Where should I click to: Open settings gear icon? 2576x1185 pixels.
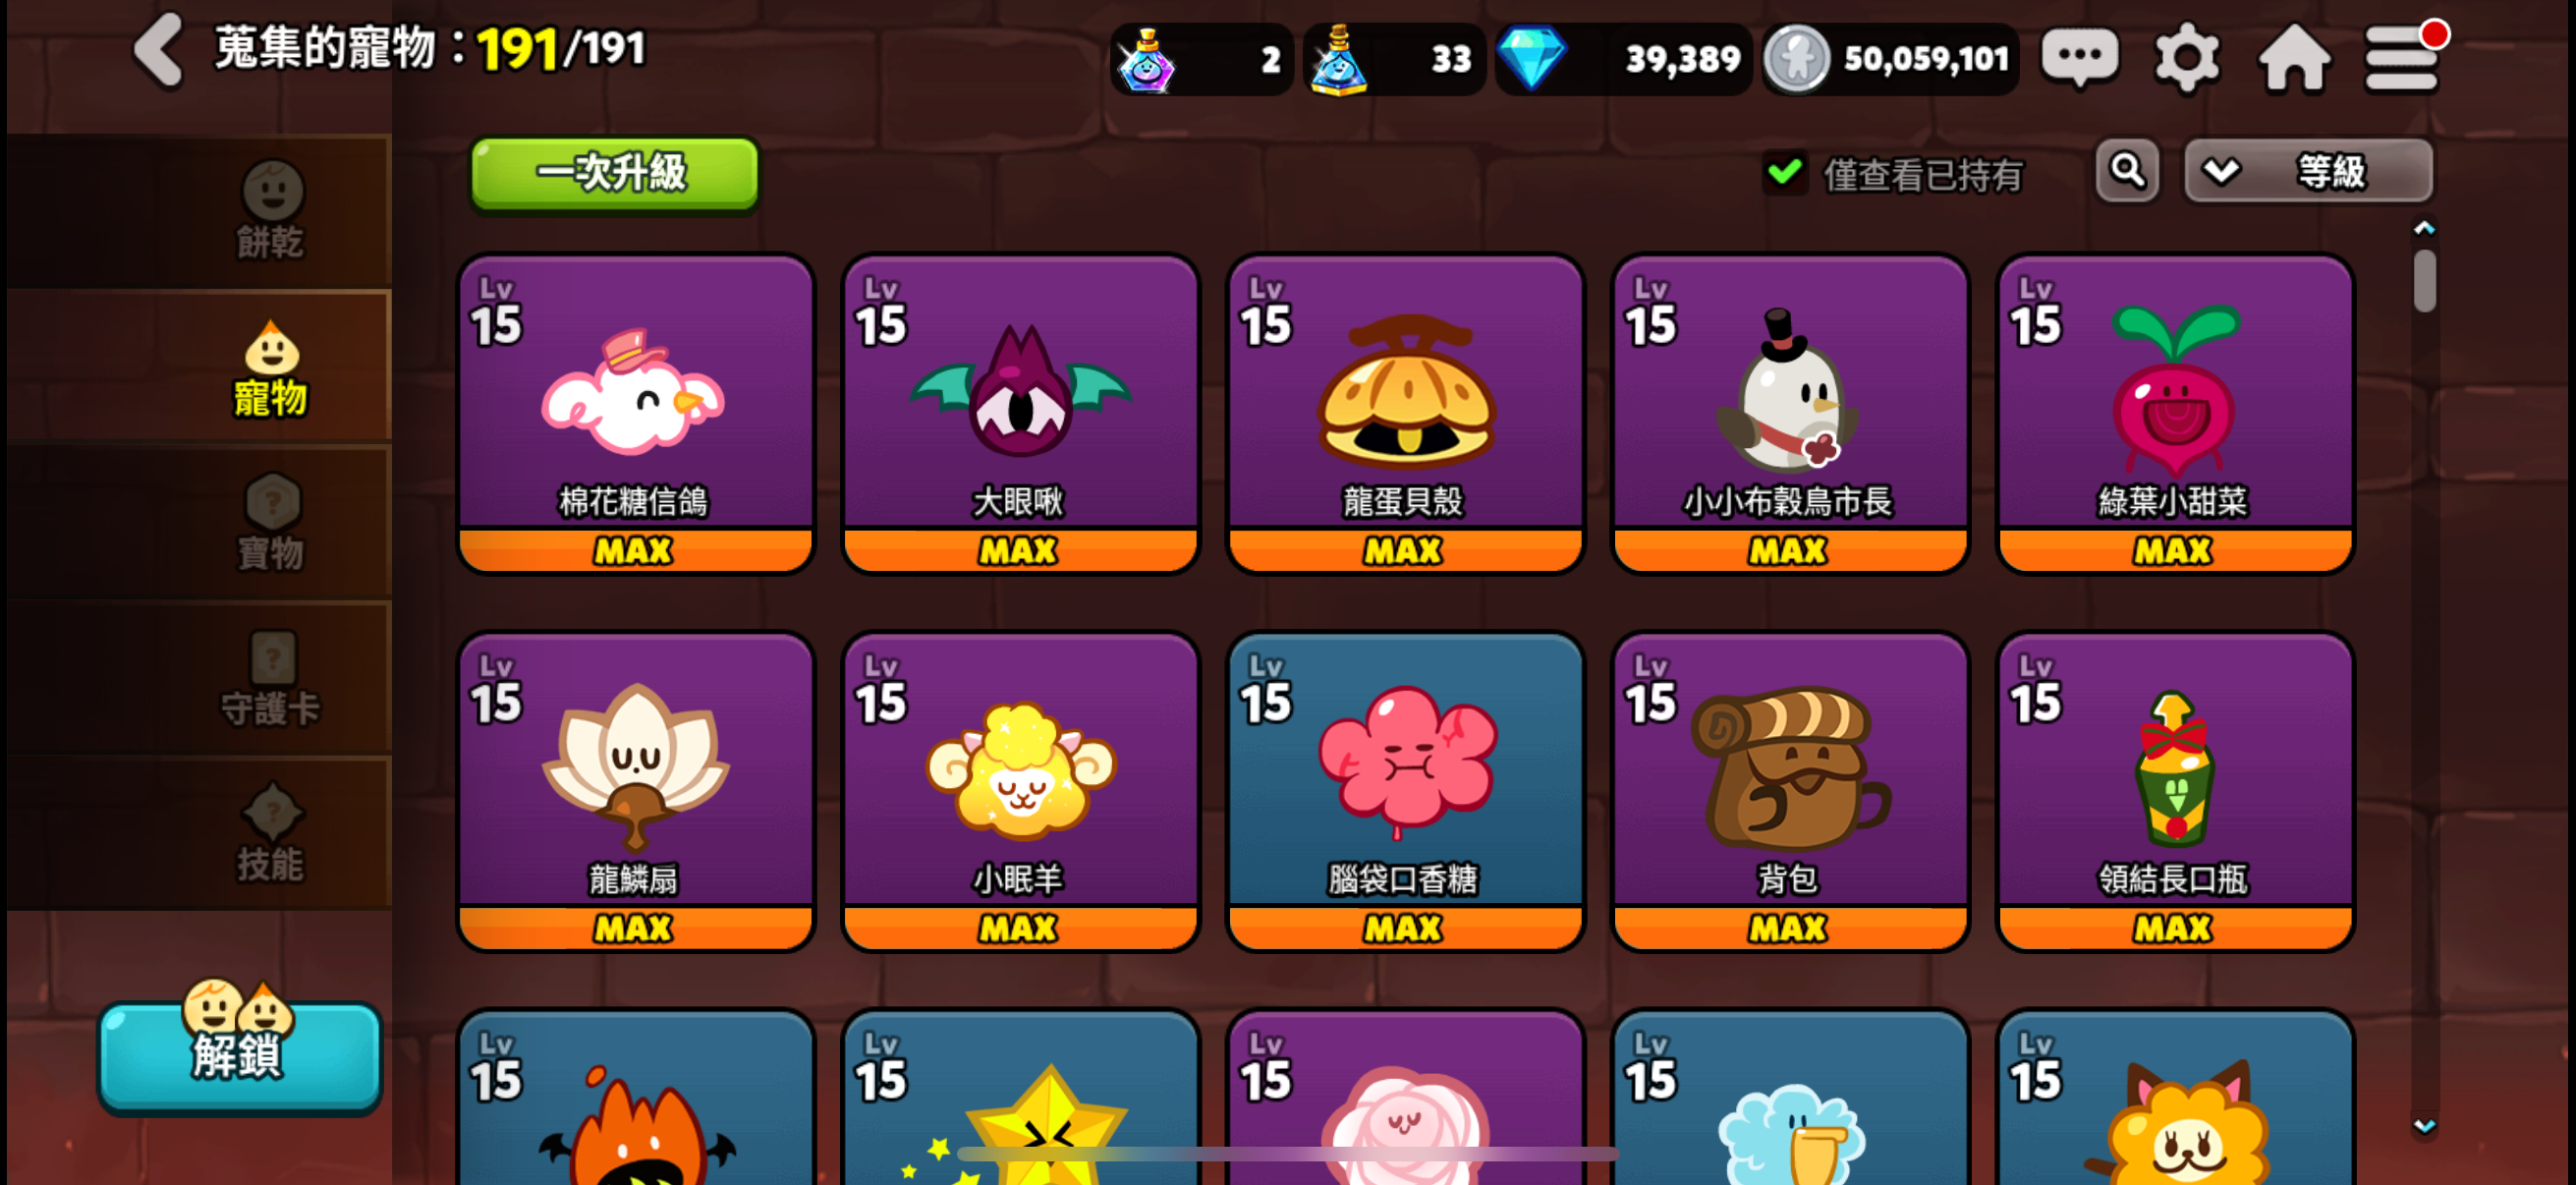[x=2186, y=58]
